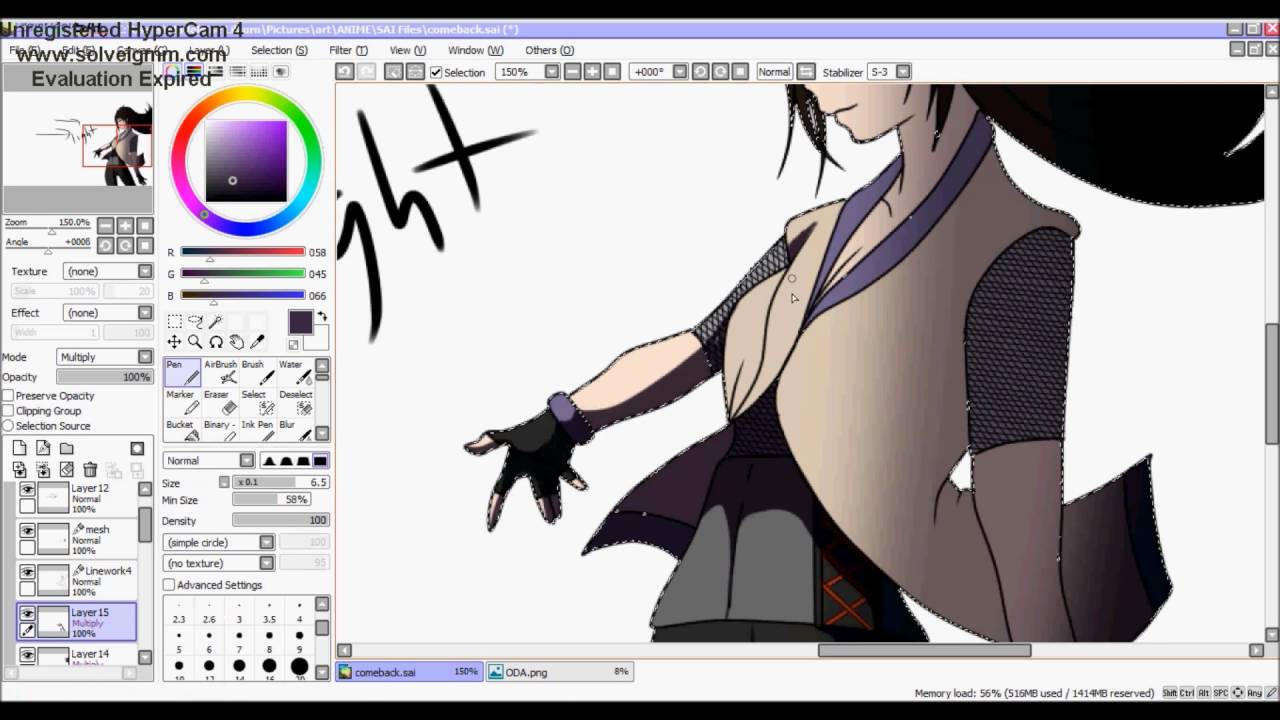
Task: Swap foreground and background colors
Action: (x=322, y=317)
